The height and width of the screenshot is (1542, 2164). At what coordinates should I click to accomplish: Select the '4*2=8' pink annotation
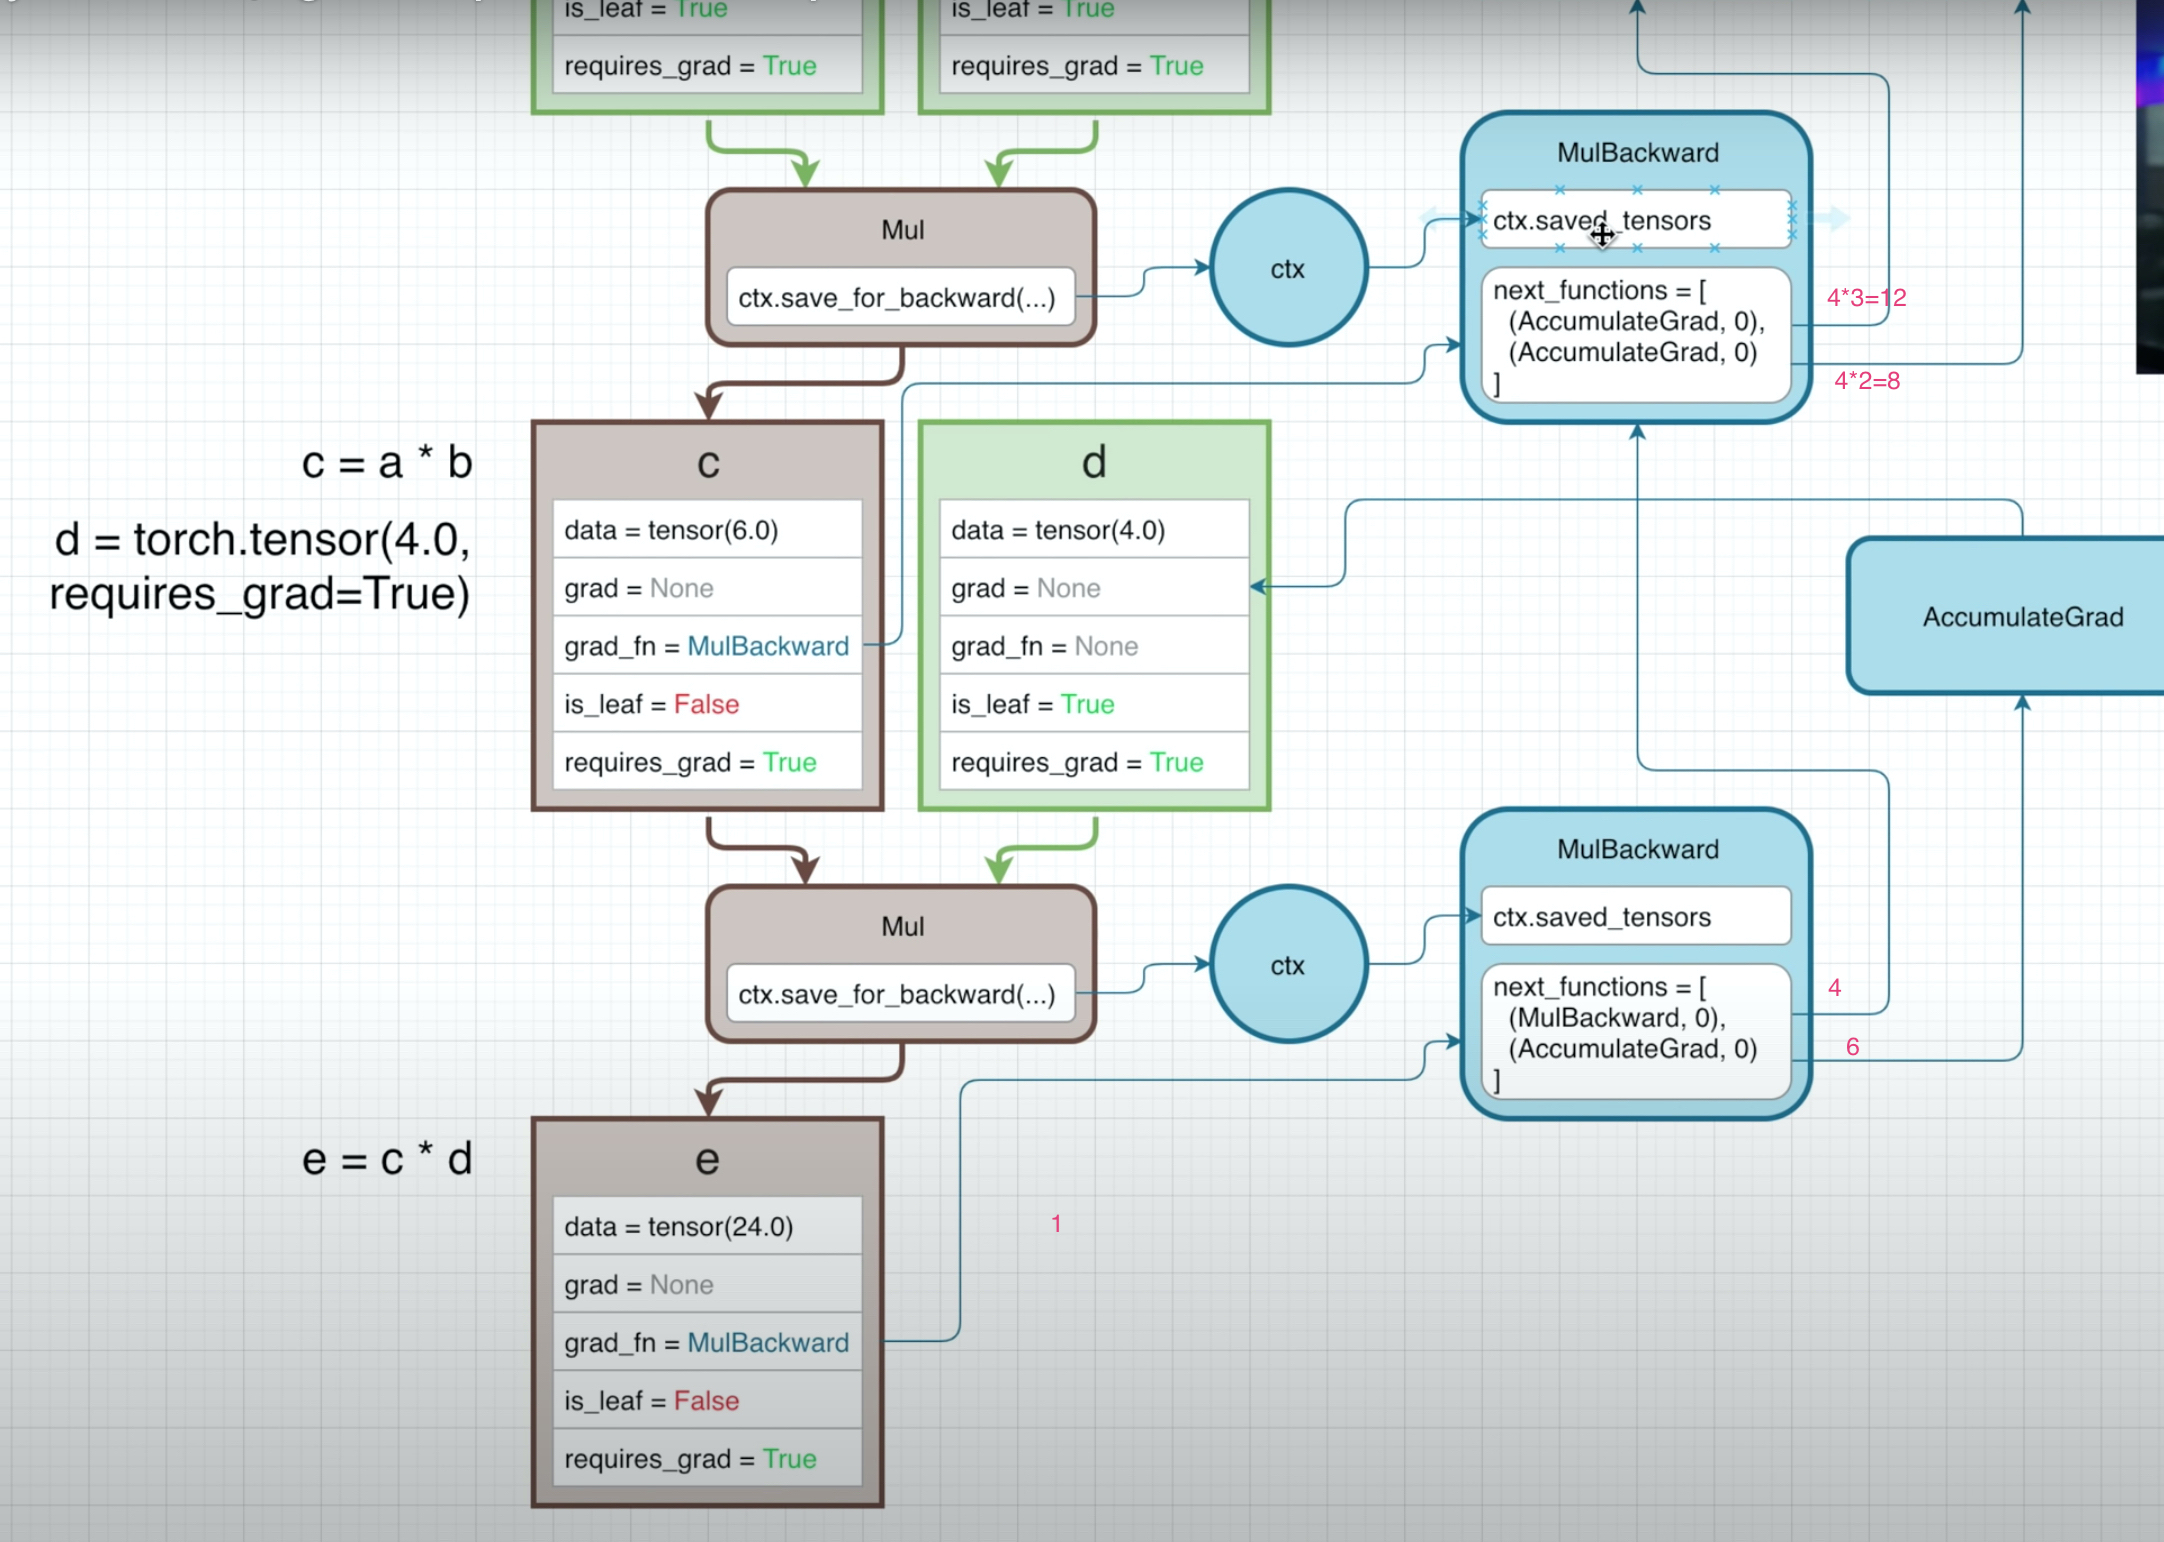1867,380
